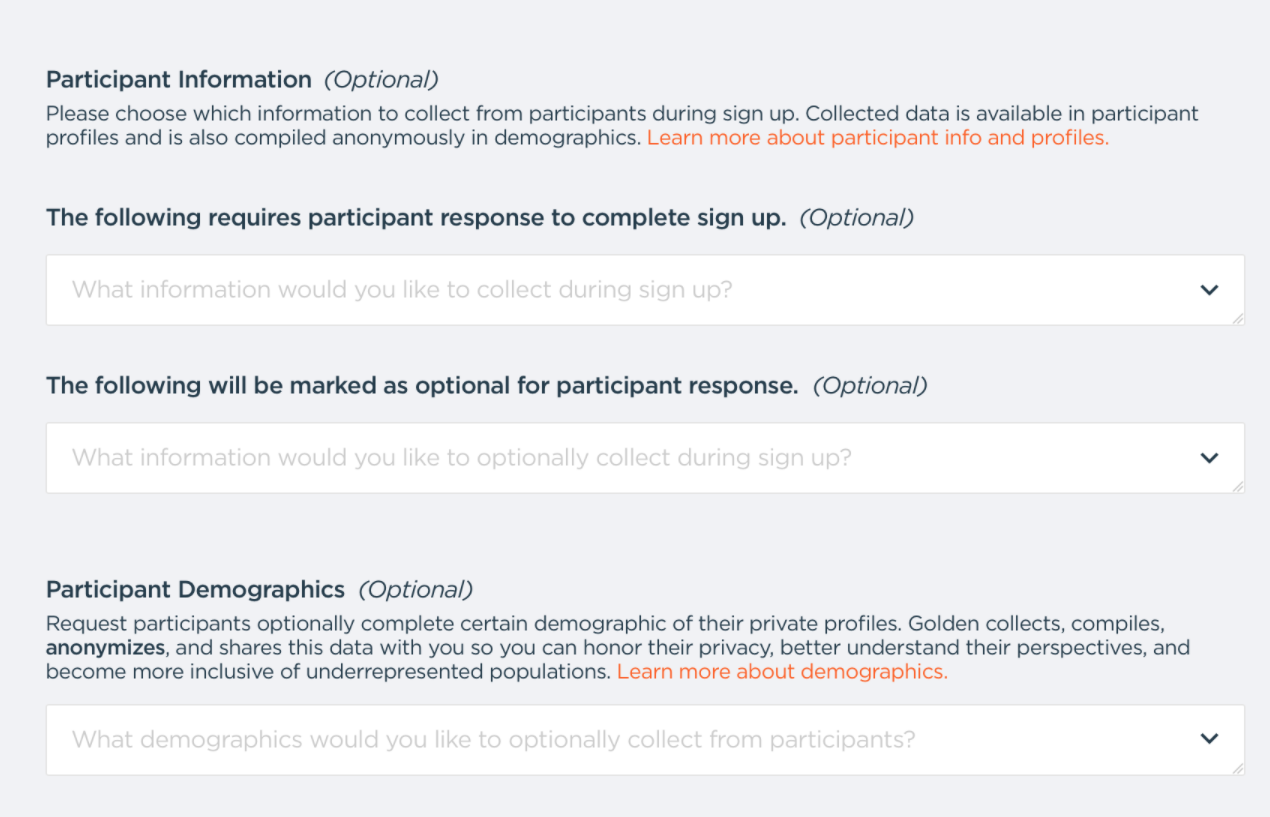The width and height of the screenshot is (1270, 817).
Task: Open "Learn more about participant info and profiles"
Action: 877,138
